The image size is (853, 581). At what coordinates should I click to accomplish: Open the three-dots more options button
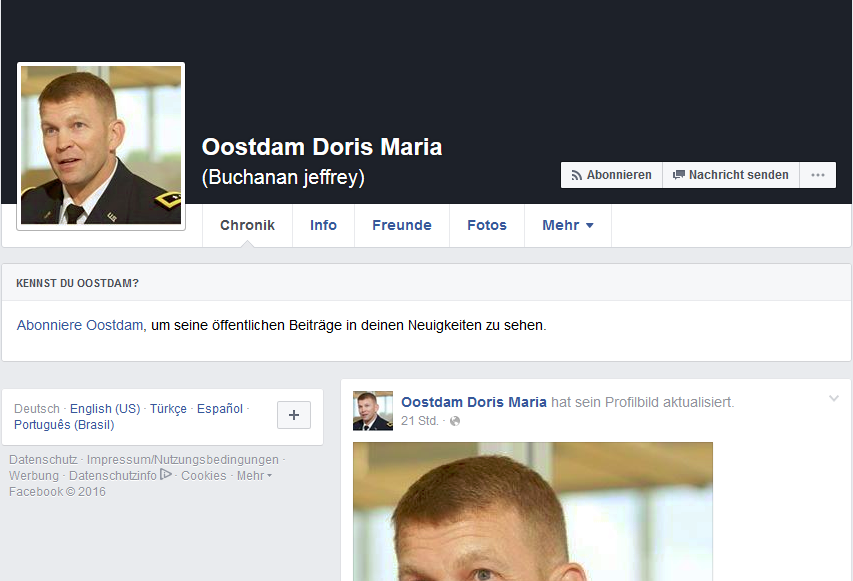[x=818, y=175]
